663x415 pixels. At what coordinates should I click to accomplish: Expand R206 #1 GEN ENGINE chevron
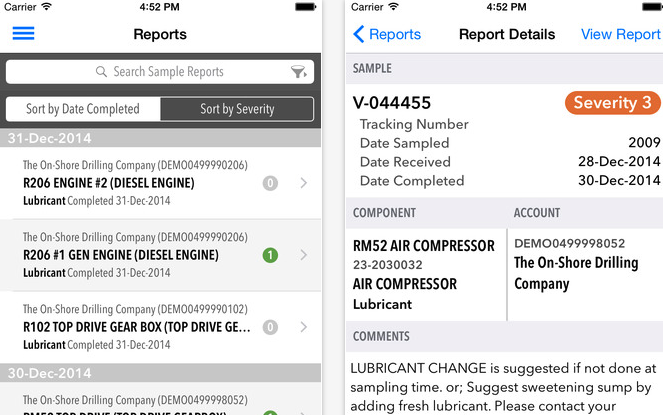click(303, 255)
